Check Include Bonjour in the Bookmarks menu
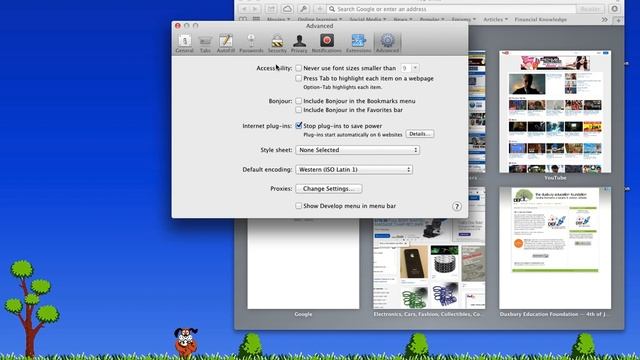The width and height of the screenshot is (640, 360). 298,101
